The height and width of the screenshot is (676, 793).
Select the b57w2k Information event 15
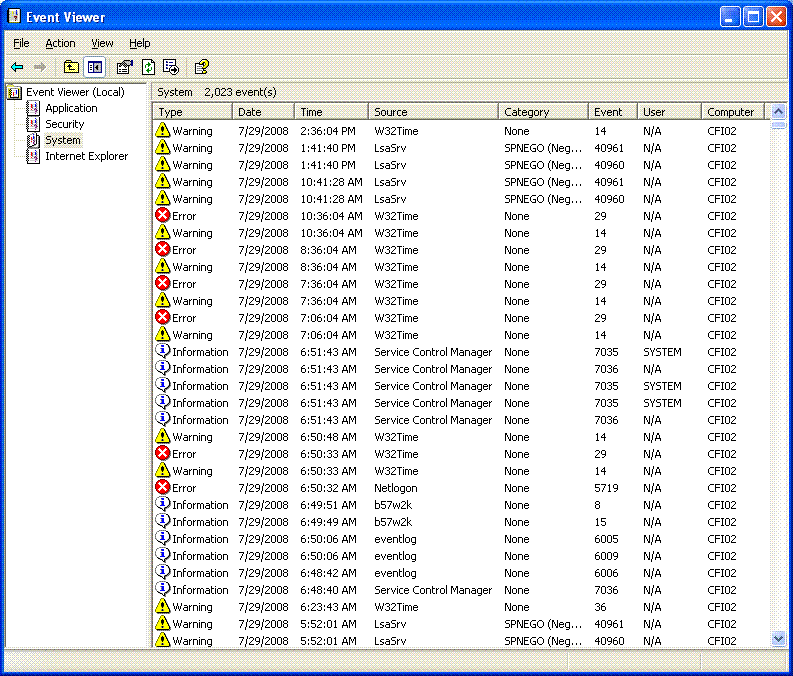click(392, 522)
